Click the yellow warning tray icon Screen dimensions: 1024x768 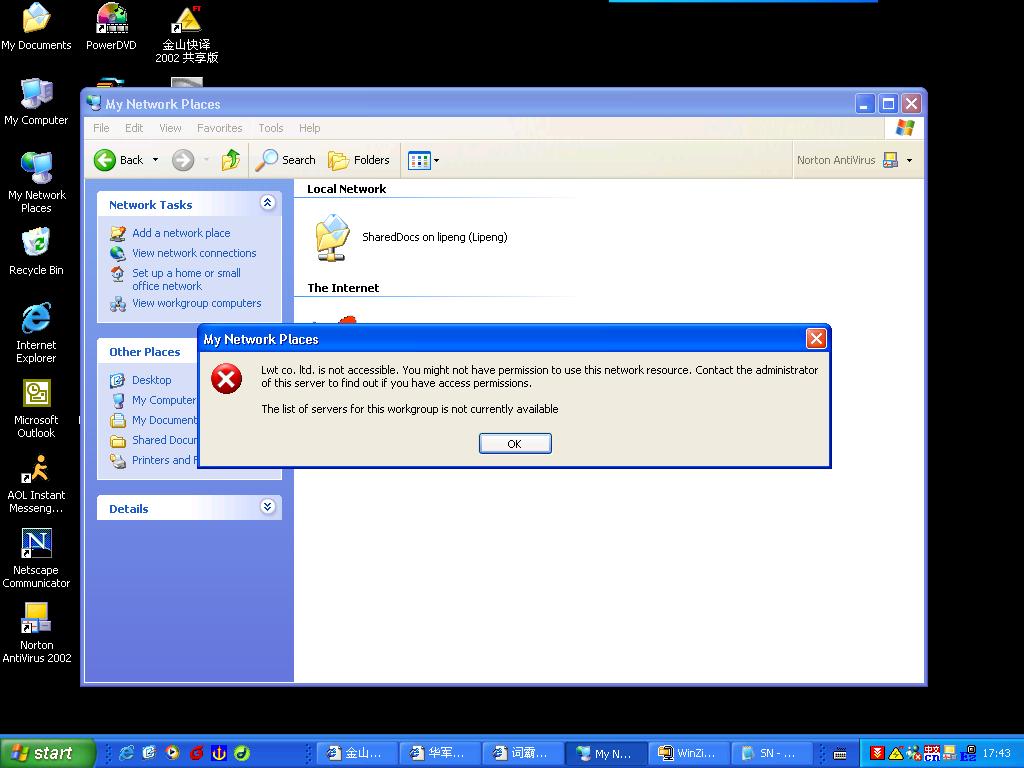(x=895, y=753)
